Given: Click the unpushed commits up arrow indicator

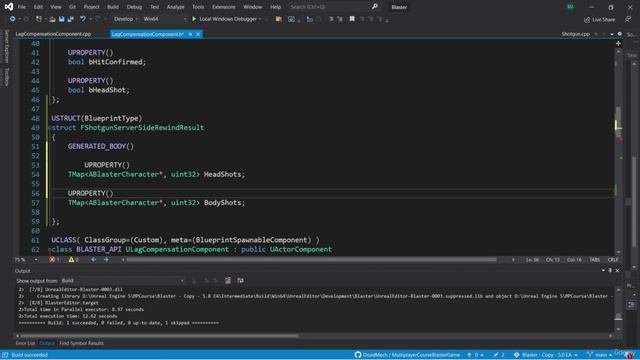Looking at the screenshot, I should [x=476, y=355].
